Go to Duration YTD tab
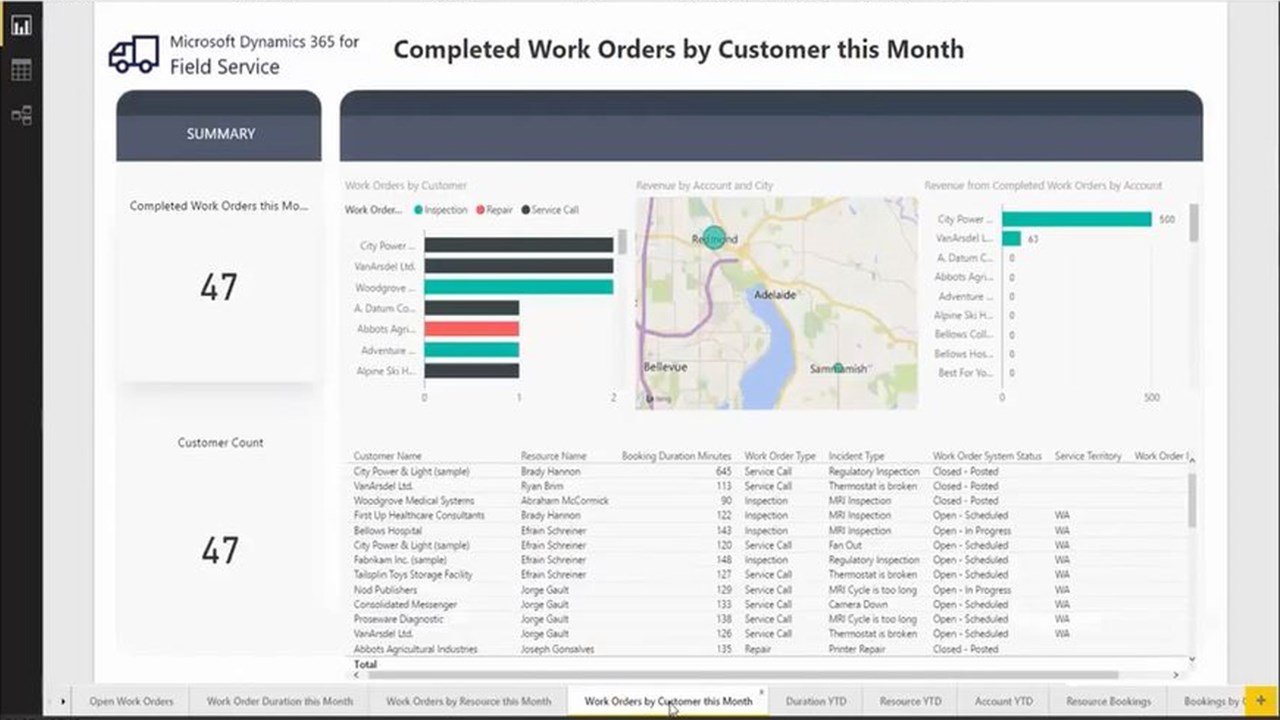Image resolution: width=1280 pixels, height=720 pixels. pyautogui.click(x=816, y=701)
